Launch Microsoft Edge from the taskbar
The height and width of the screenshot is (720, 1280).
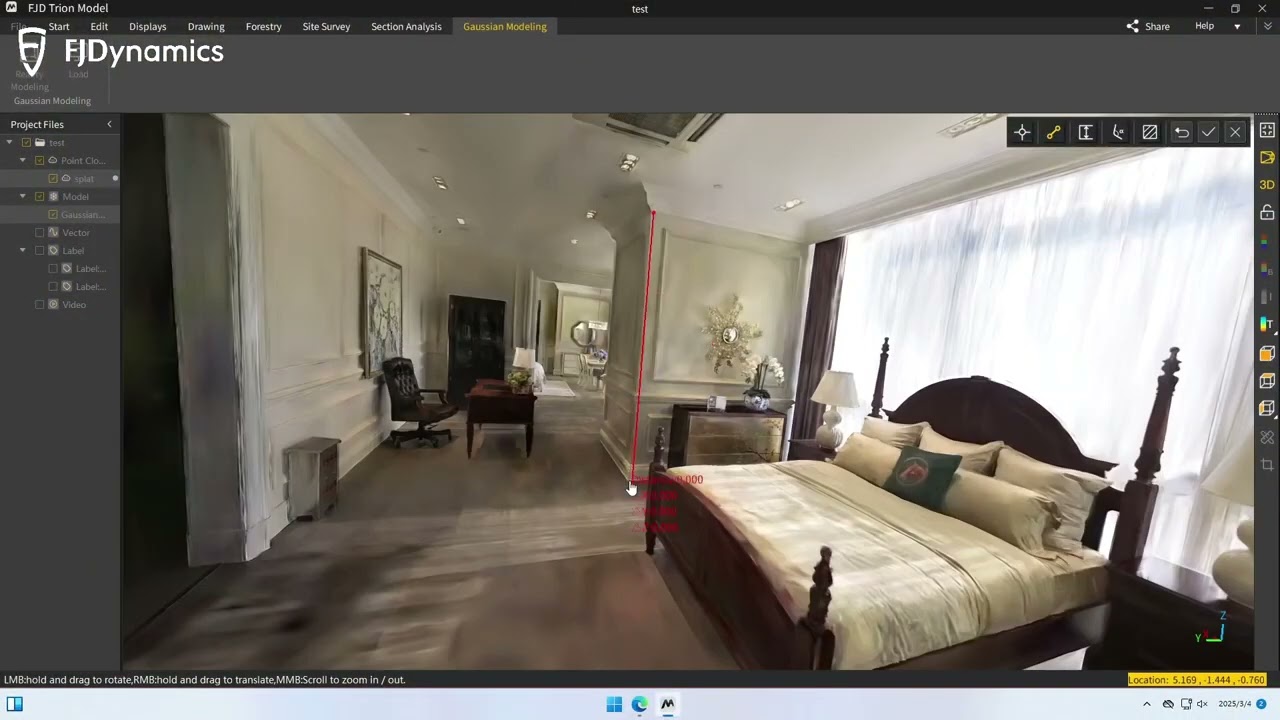click(640, 705)
